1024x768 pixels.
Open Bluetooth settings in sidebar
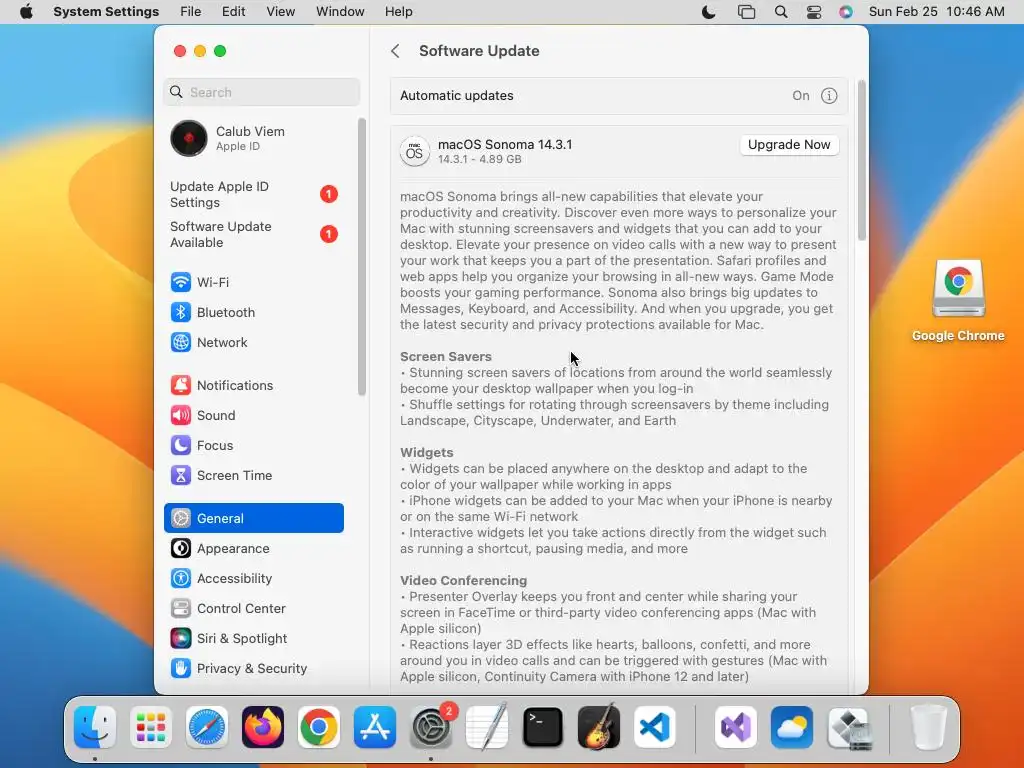pos(253,312)
